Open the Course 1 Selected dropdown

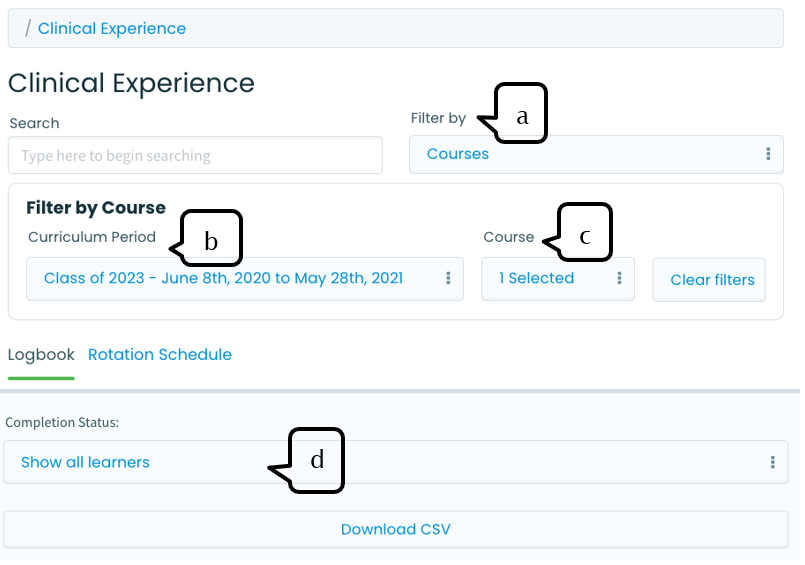click(558, 279)
